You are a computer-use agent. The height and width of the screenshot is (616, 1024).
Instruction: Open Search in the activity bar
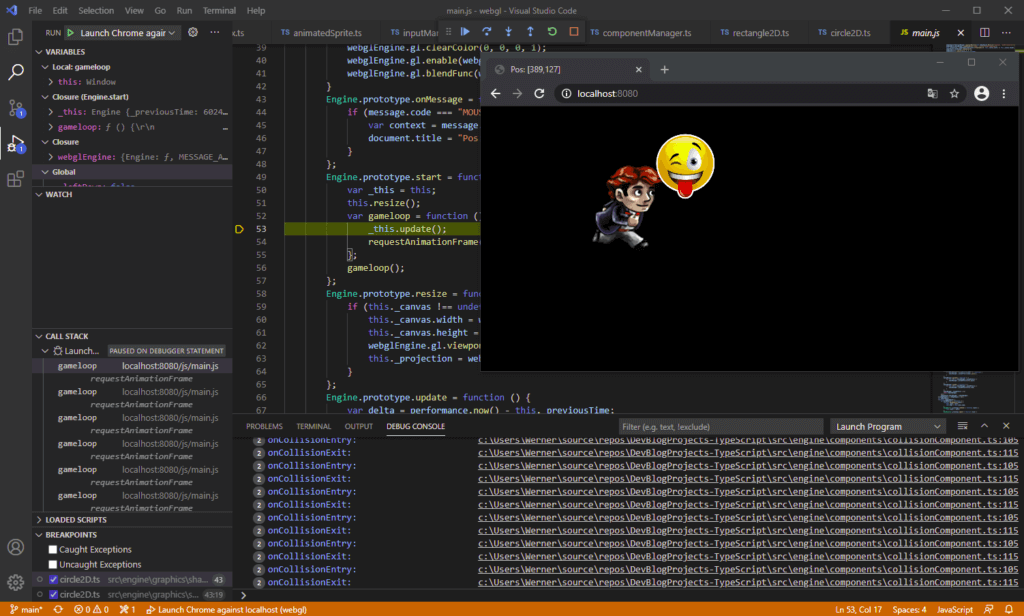click(15, 72)
